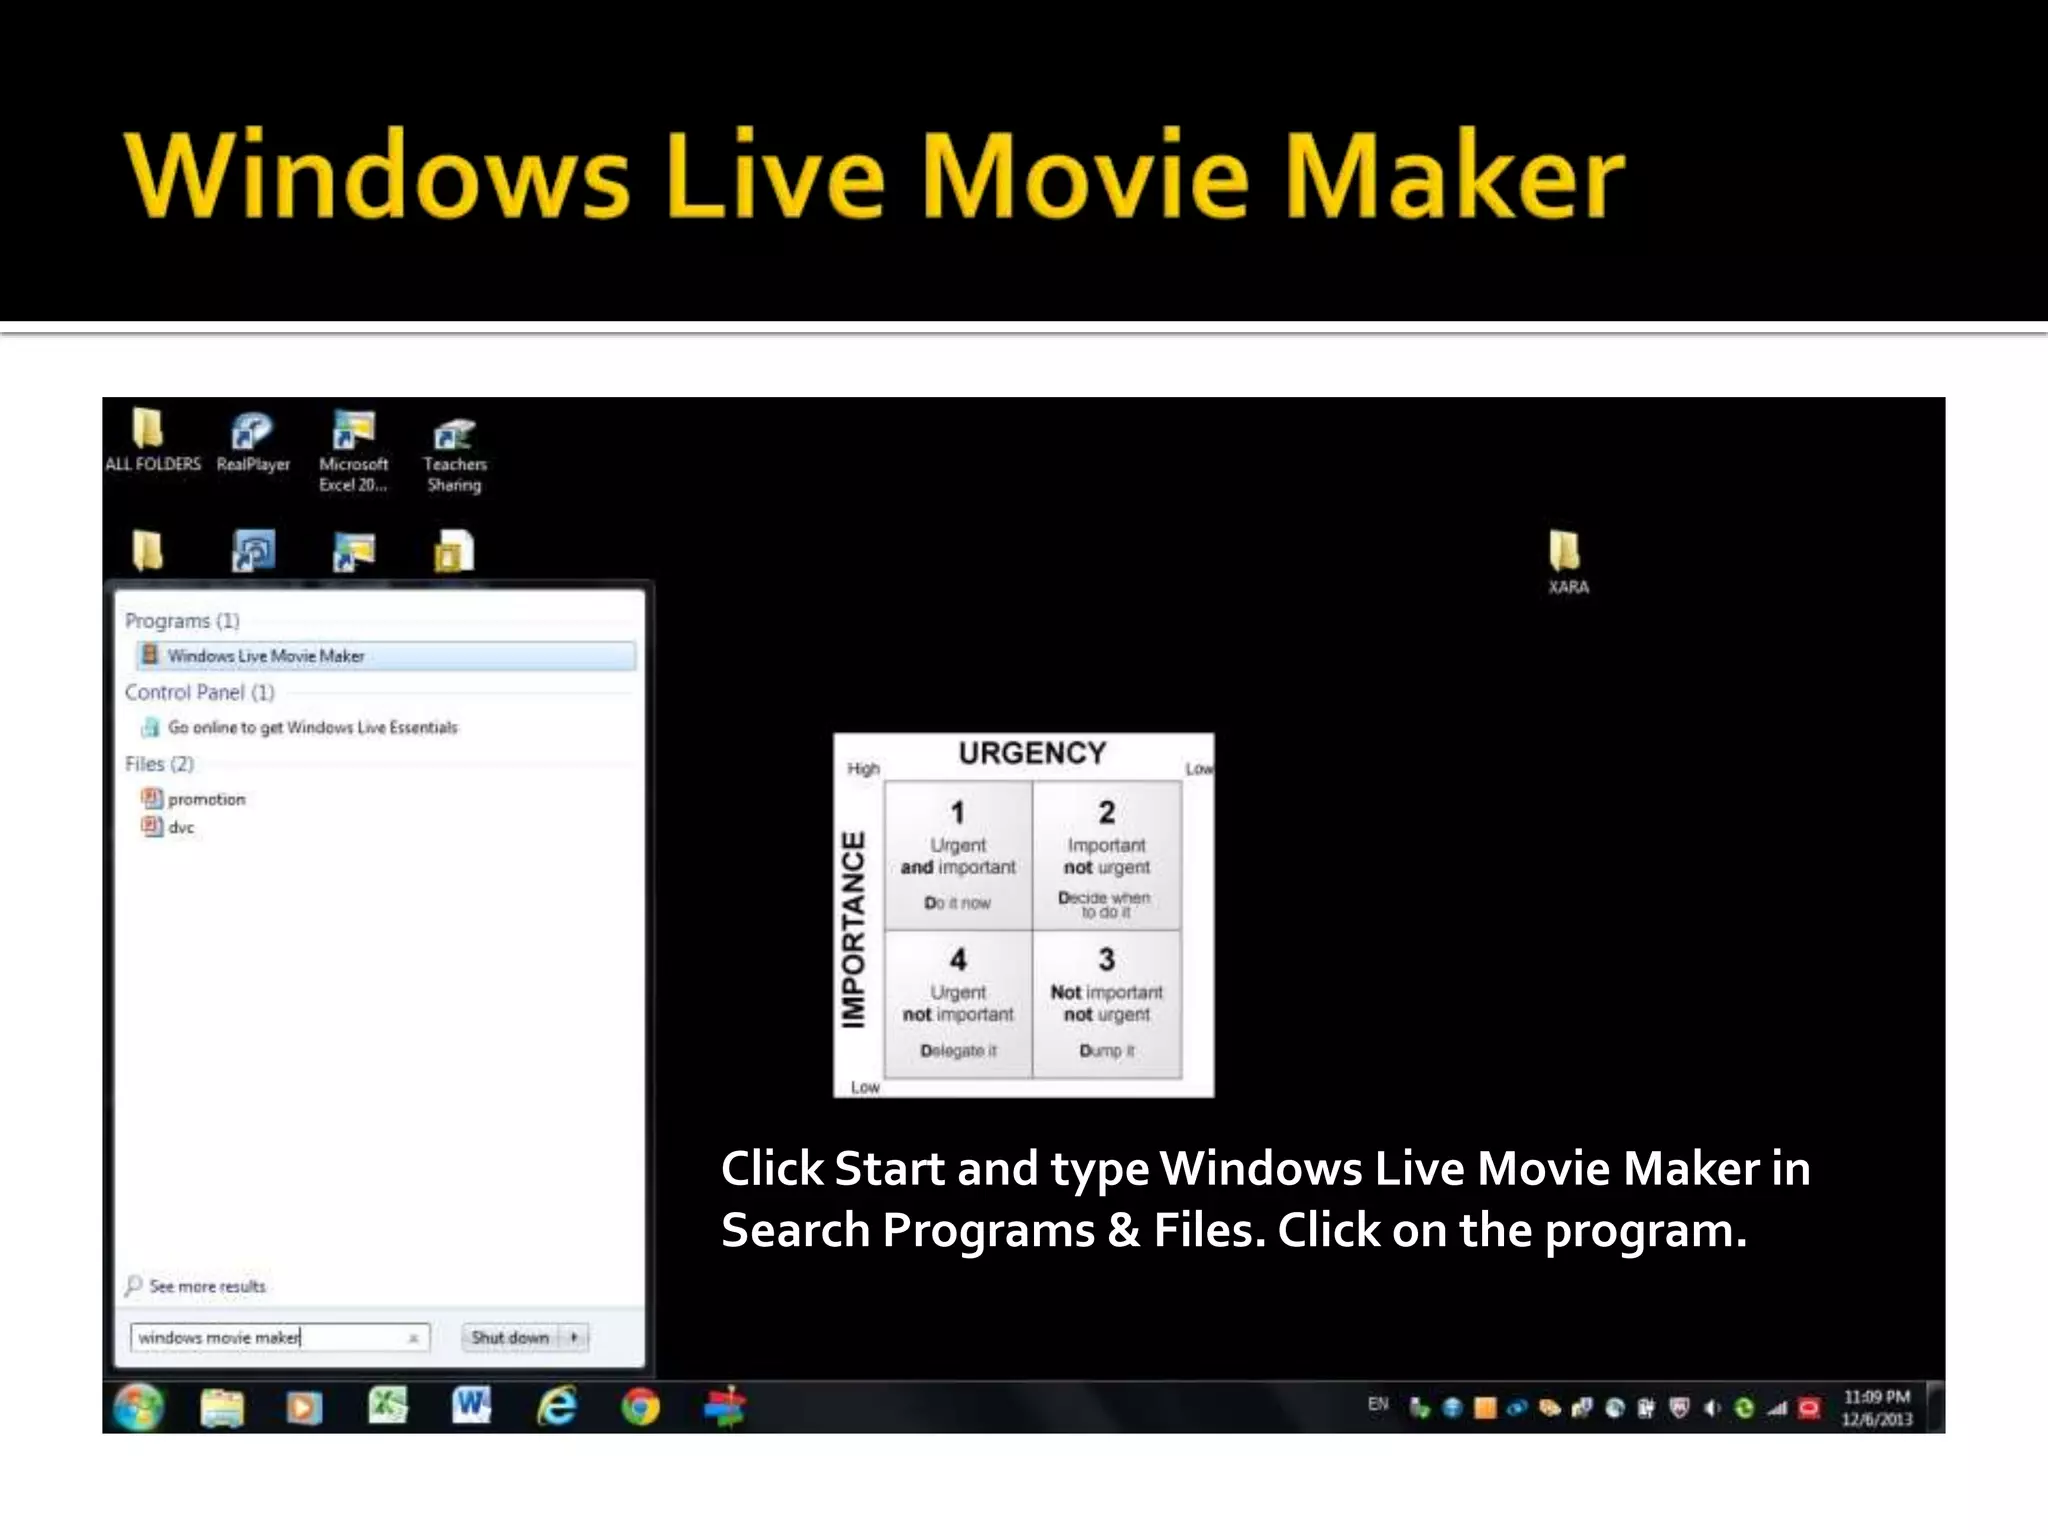Click the Control Panel (1) group header
2048x1536 pixels.
pos(199,692)
